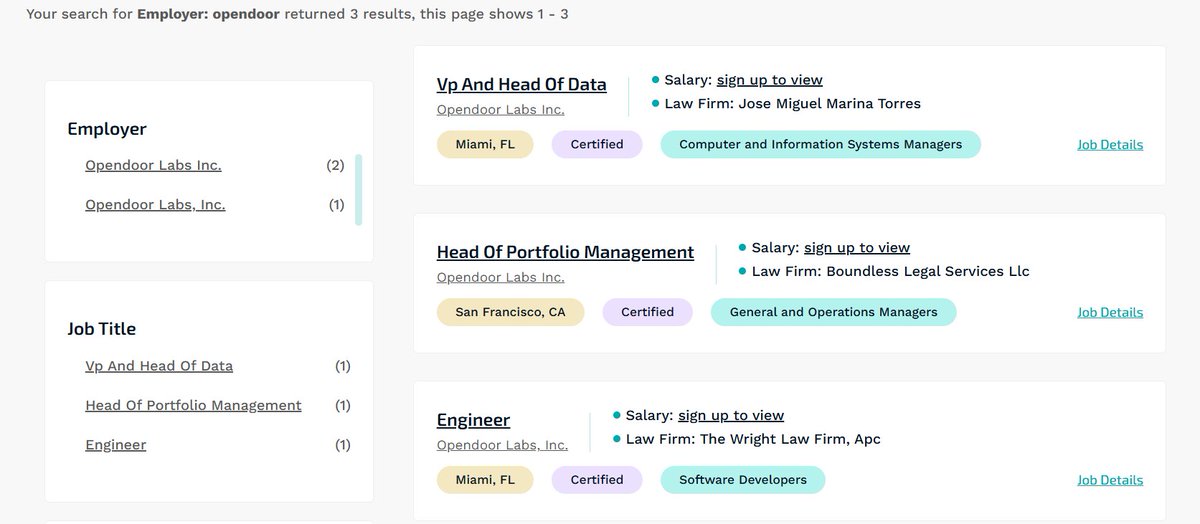1200x524 pixels.
Task: Open the Vp And Head Of Data job listing title
Action: coord(521,84)
